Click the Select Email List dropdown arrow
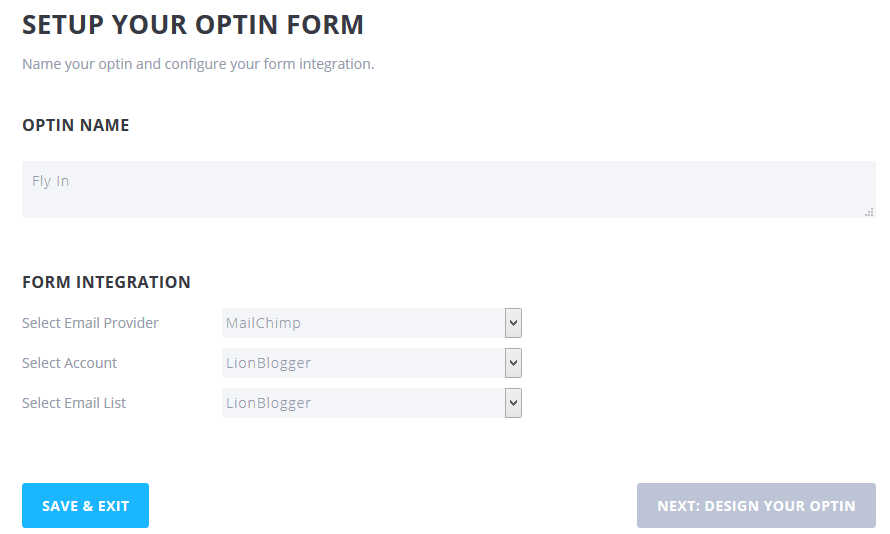890x534 pixels. [x=513, y=403]
